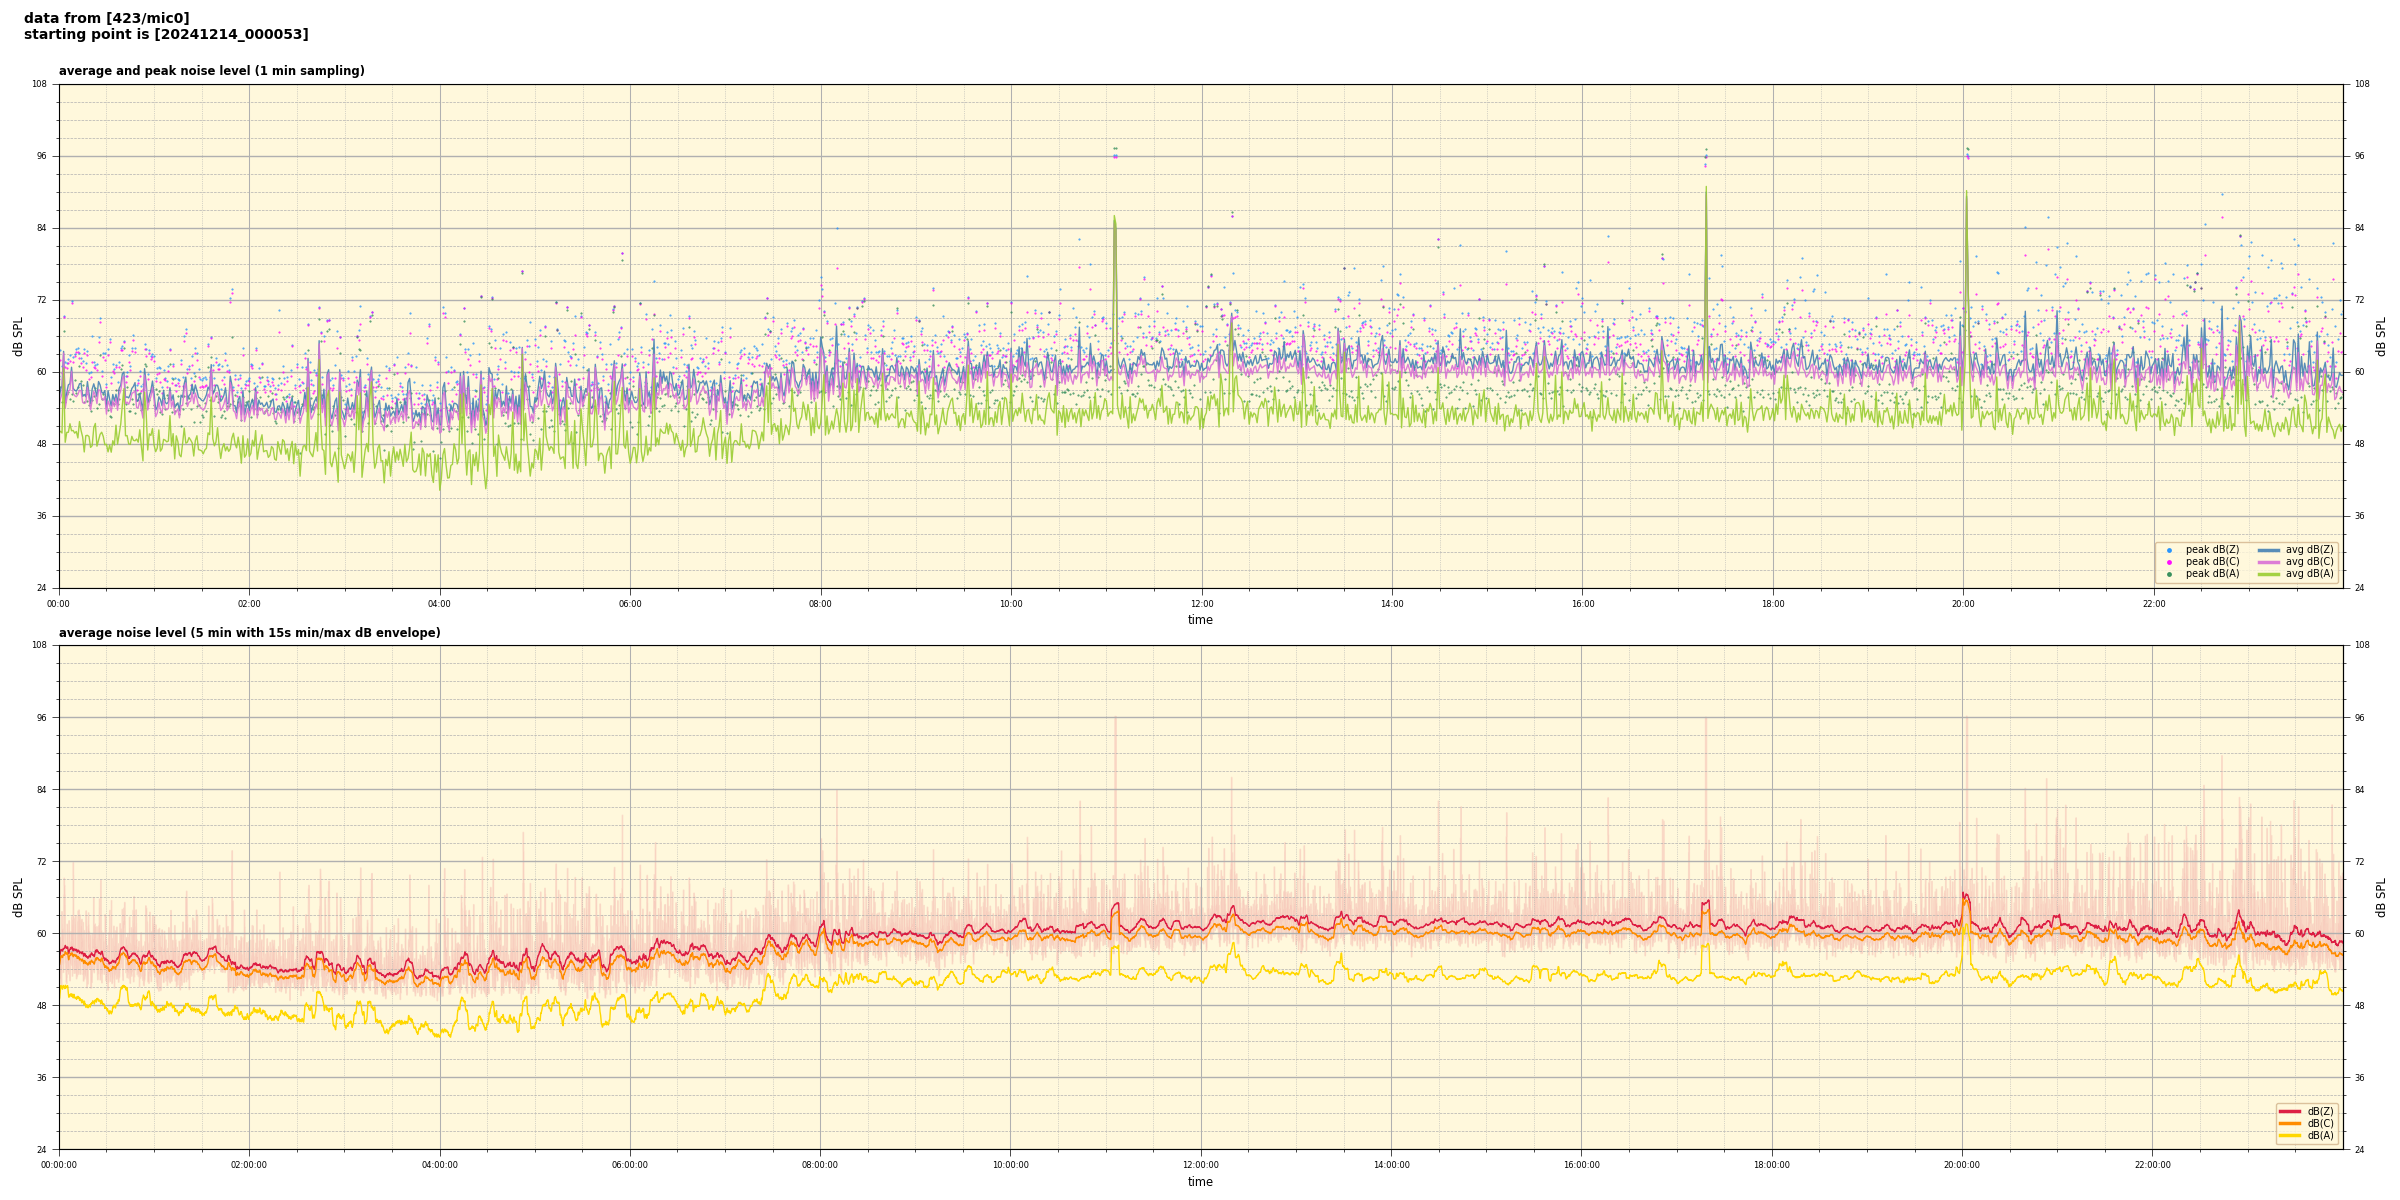Click the 12:00 tick label on the top chart
The width and height of the screenshot is (2400, 1200).
pos(1201,604)
